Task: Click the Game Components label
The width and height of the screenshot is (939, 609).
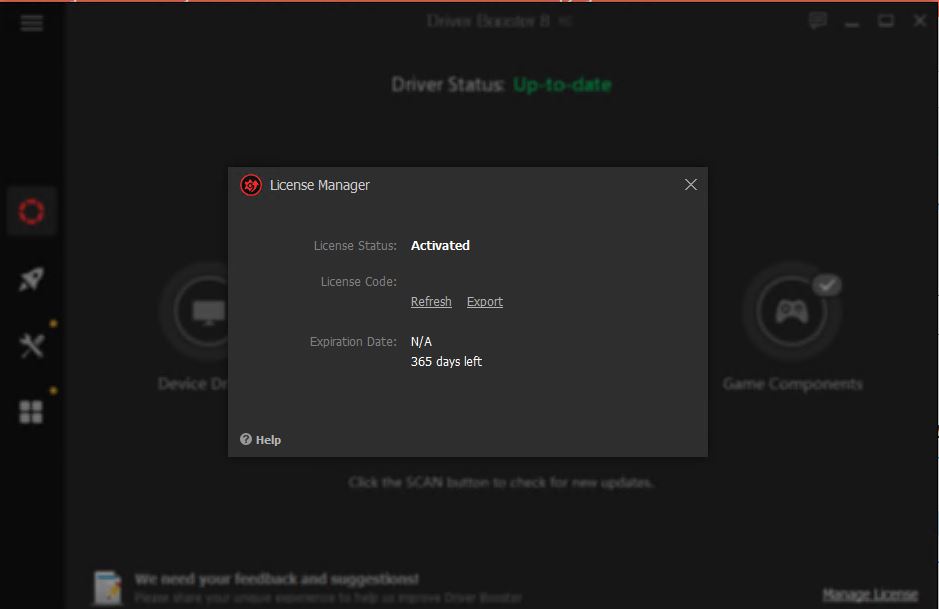Action: (792, 384)
